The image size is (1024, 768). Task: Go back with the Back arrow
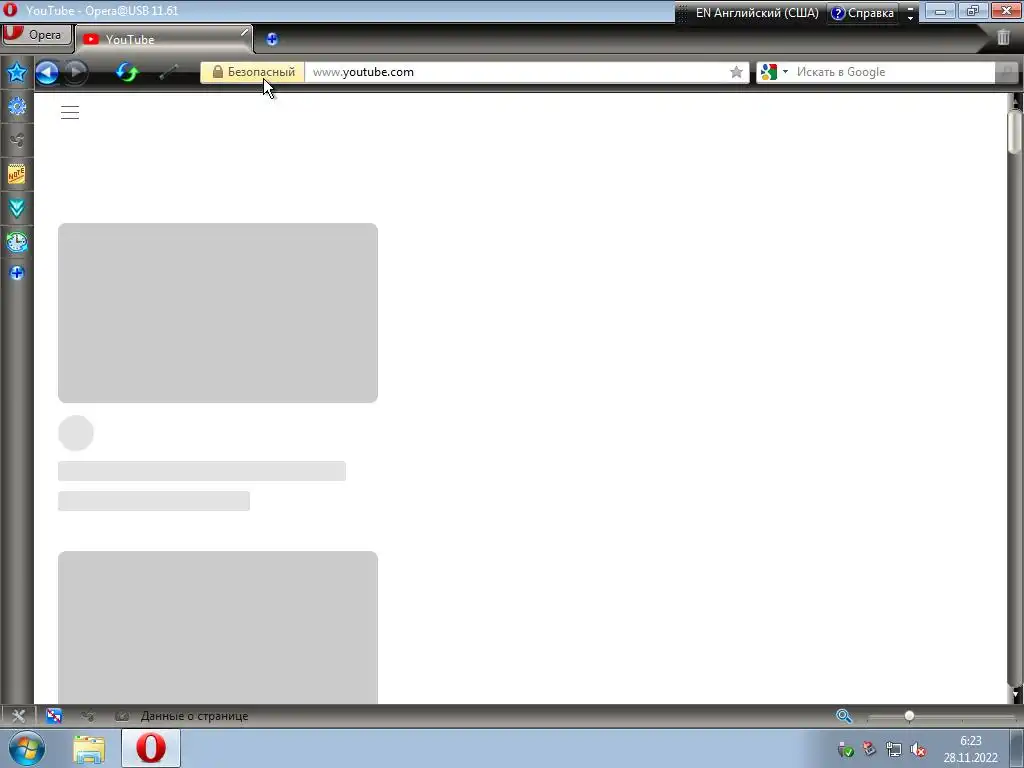(47, 72)
